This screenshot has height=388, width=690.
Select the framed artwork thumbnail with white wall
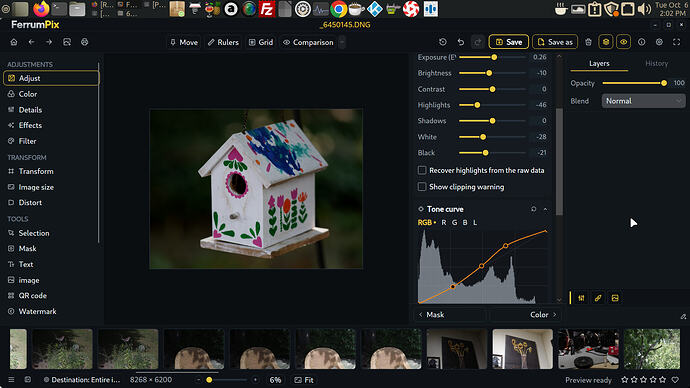[522, 349]
